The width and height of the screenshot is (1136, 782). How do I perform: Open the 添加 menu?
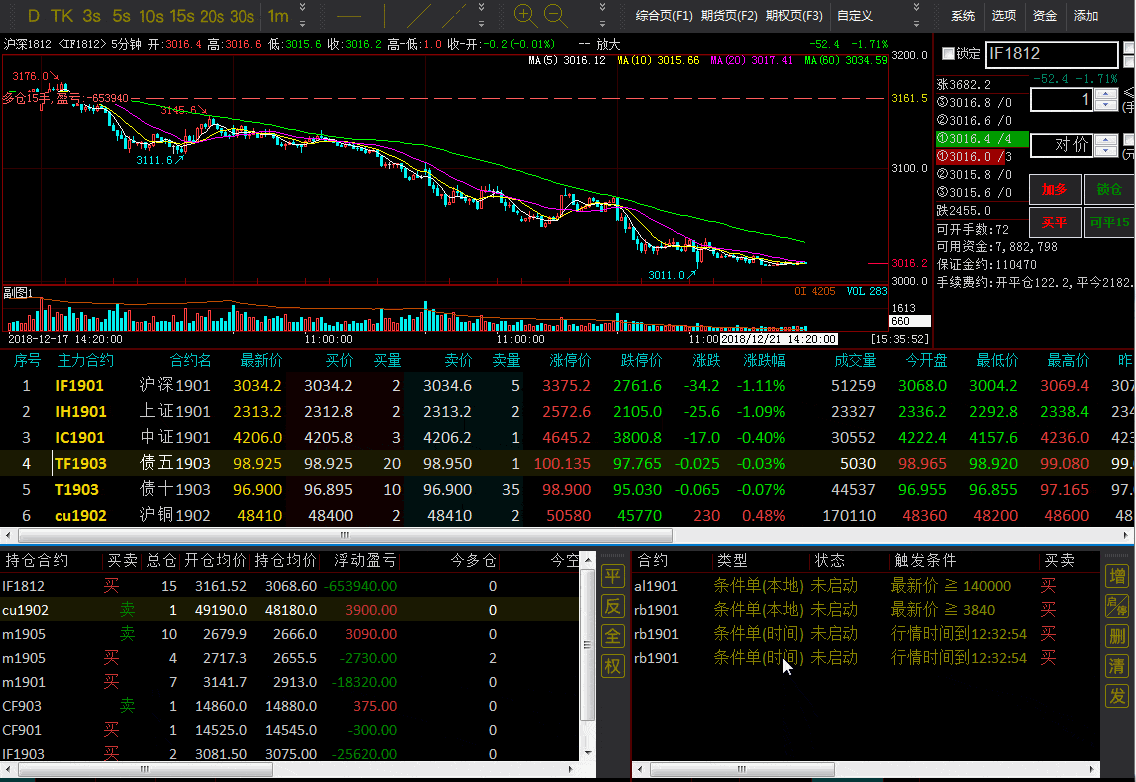pos(1085,16)
